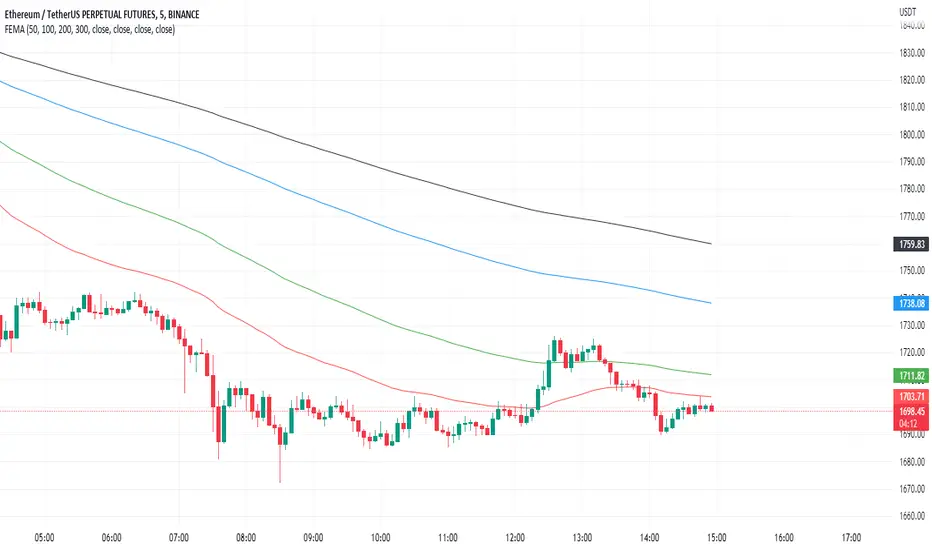
Task: Click the 05:00 time axis label
Action: click(x=44, y=538)
